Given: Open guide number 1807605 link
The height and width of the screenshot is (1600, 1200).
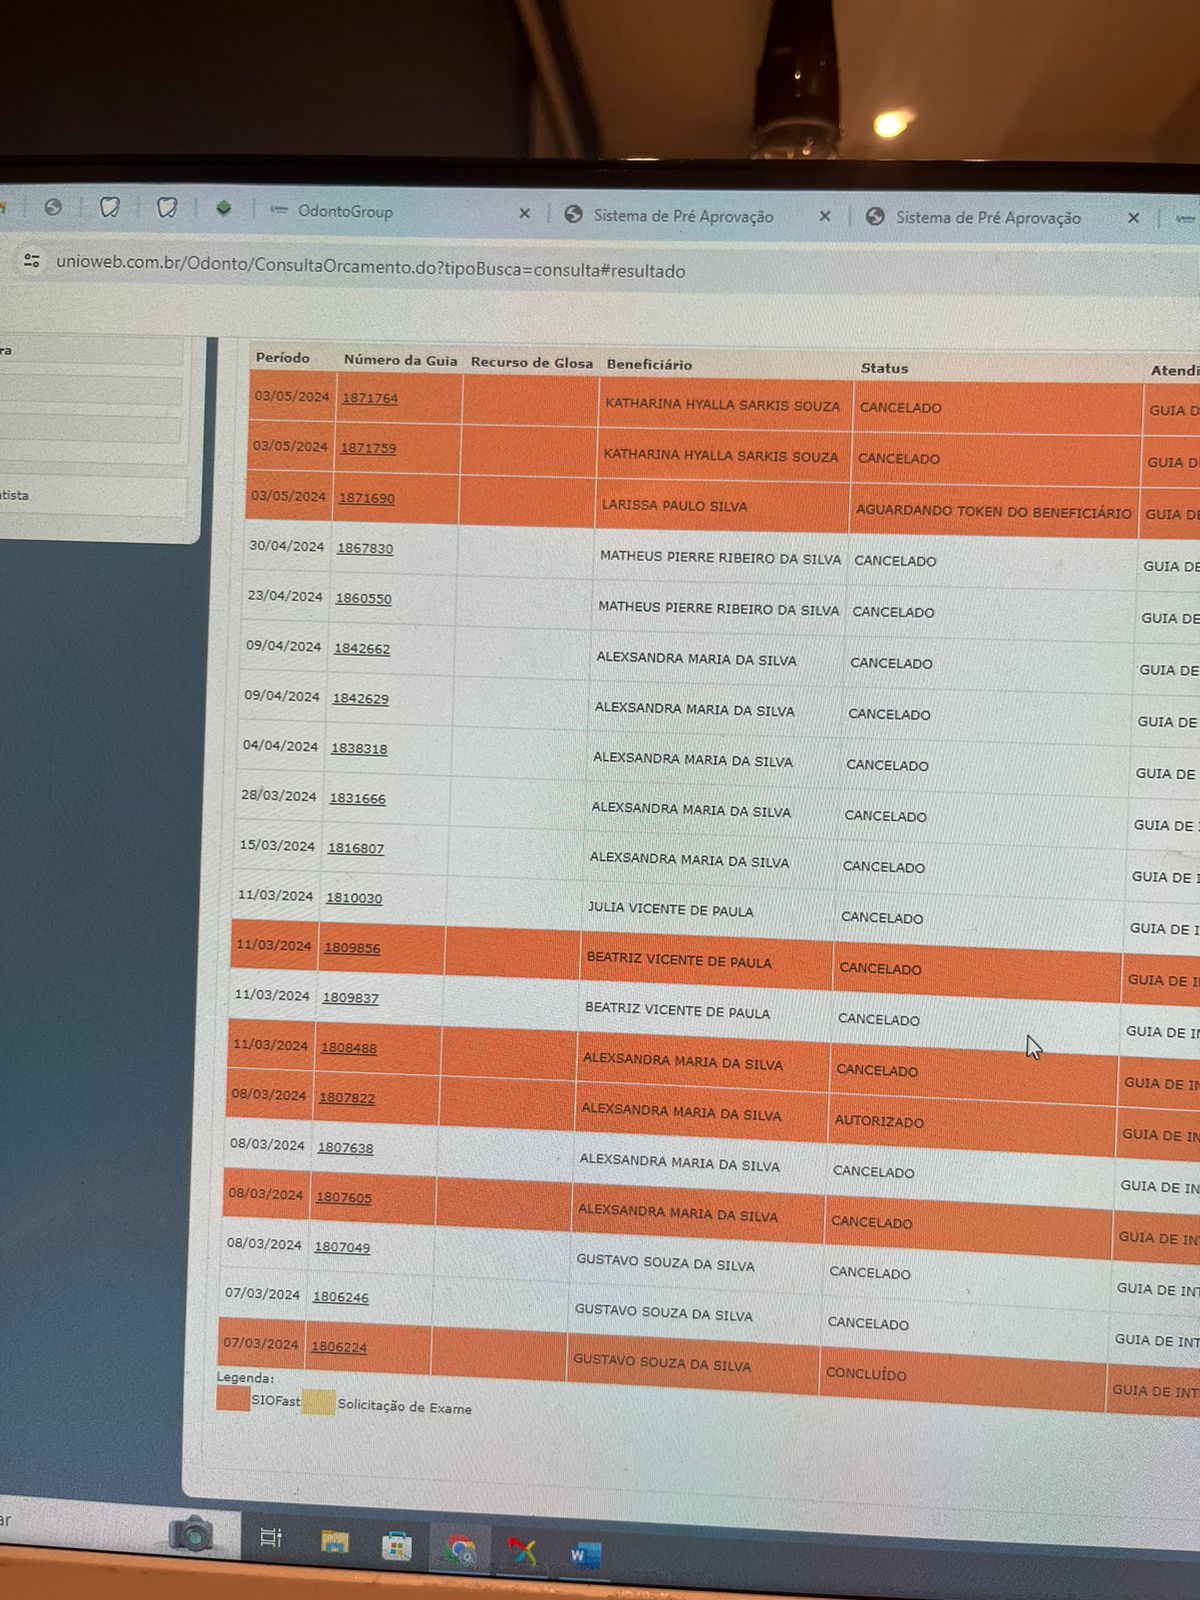Looking at the screenshot, I should click(x=344, y=1198).
